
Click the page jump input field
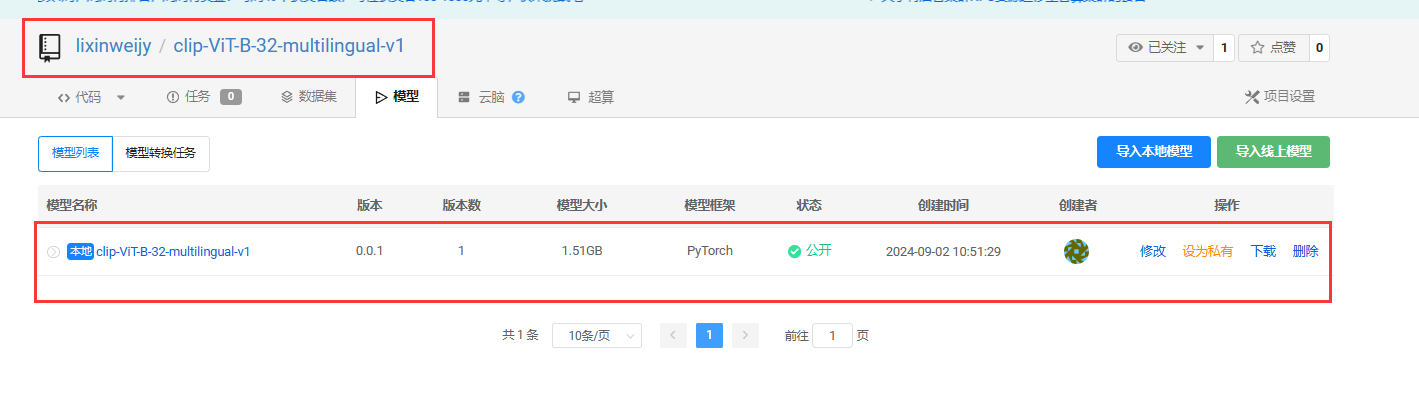pos(832,336)
